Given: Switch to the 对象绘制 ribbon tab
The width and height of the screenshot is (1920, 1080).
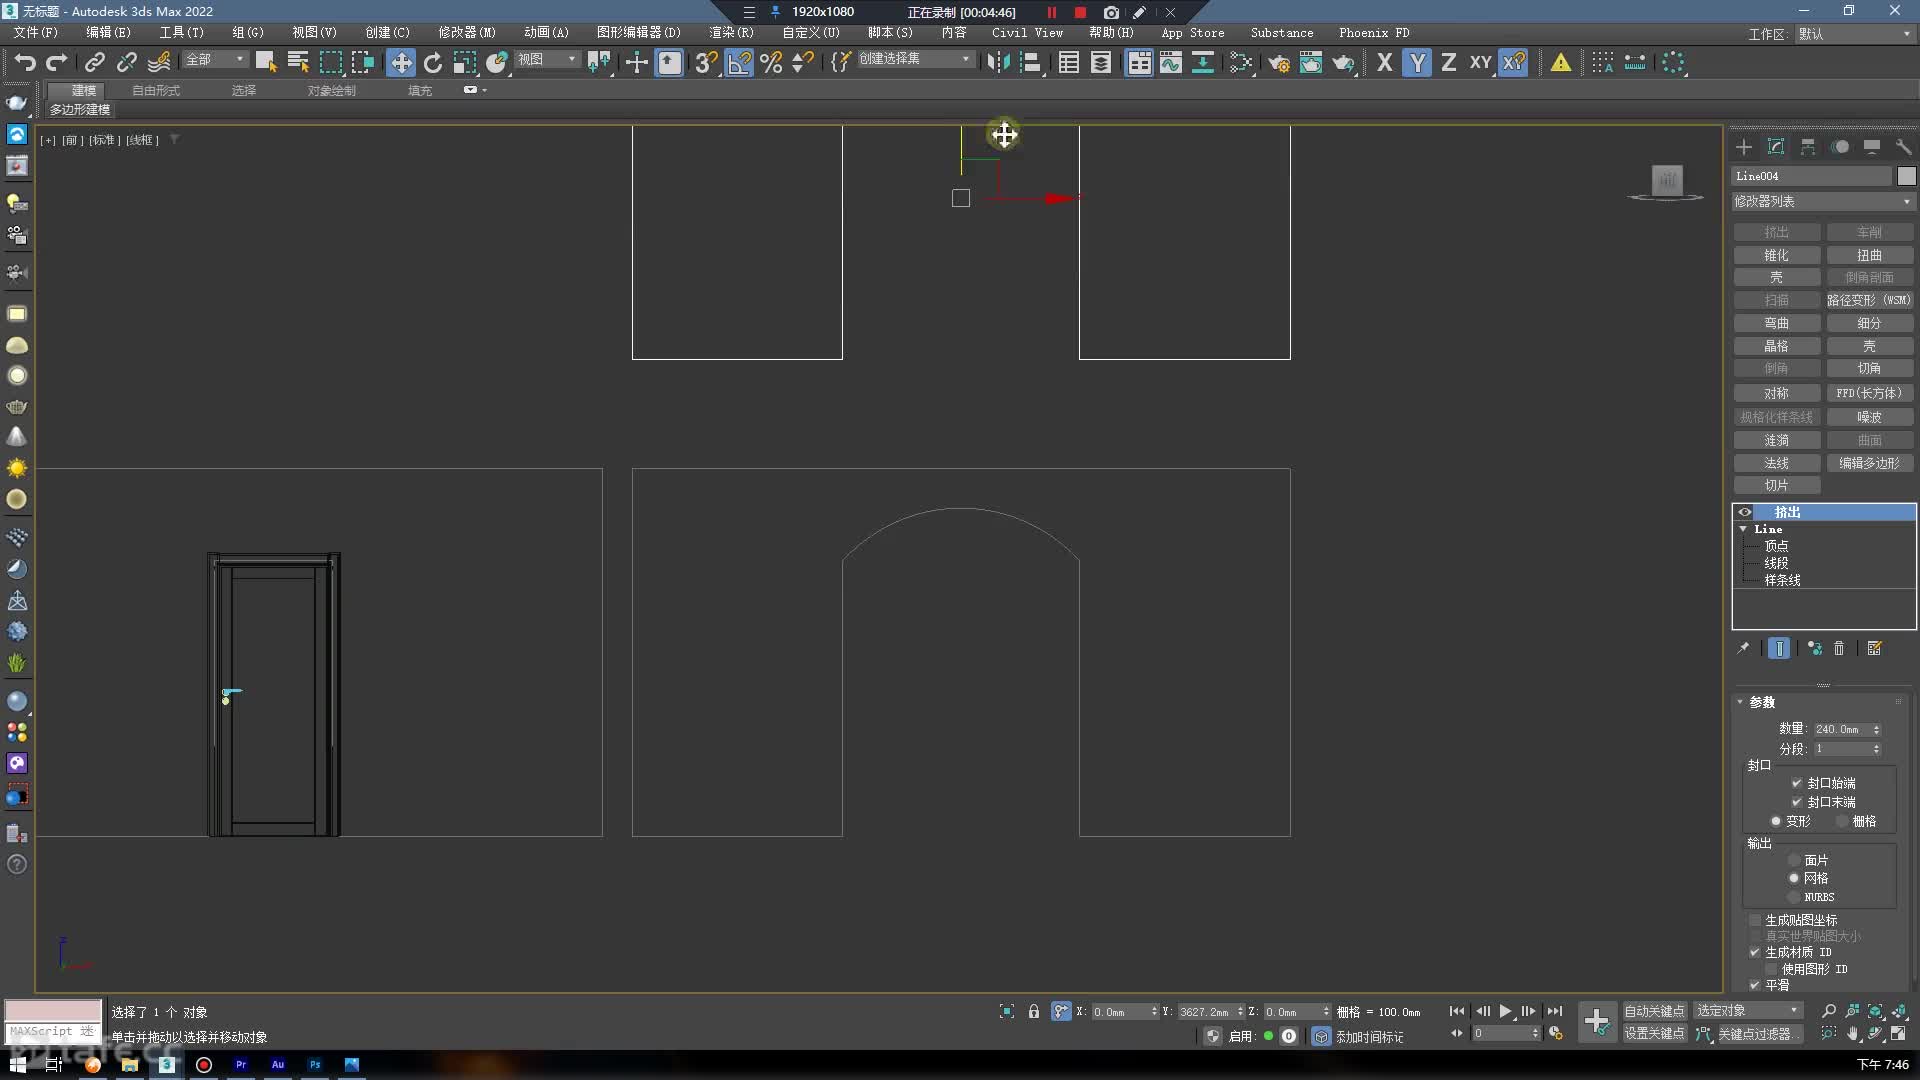Looking at the screenshot, I should pos(332,90).
